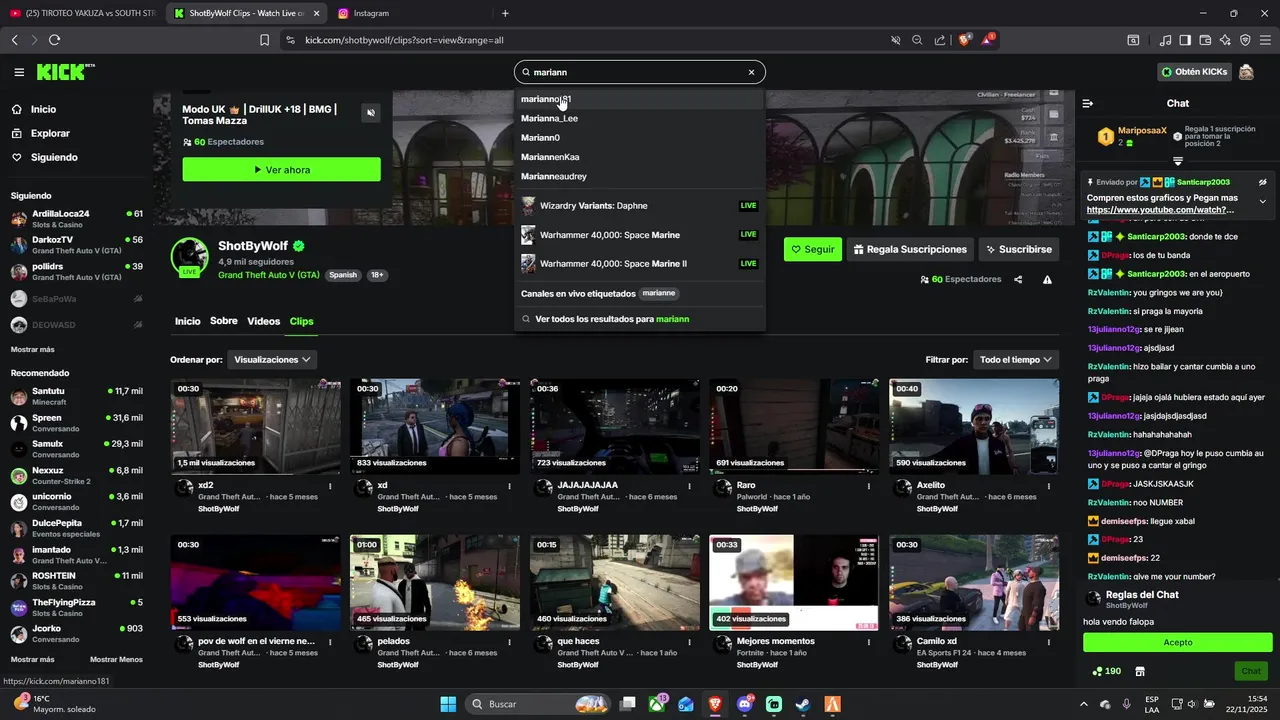Select mariann0181 search suggestion
The image size is (1280, 720).
pyautogui.click(x=640, y=99)
